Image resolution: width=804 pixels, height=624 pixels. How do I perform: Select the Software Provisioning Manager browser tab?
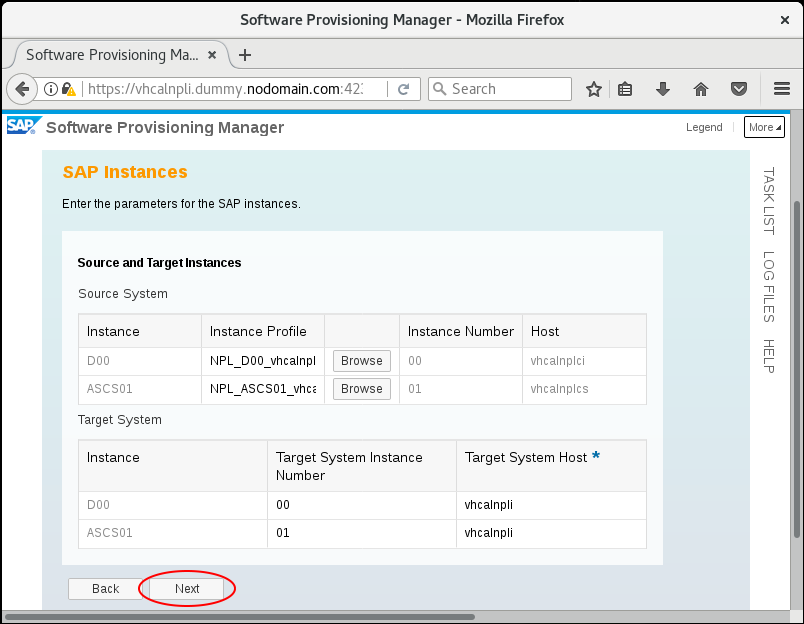112,55
